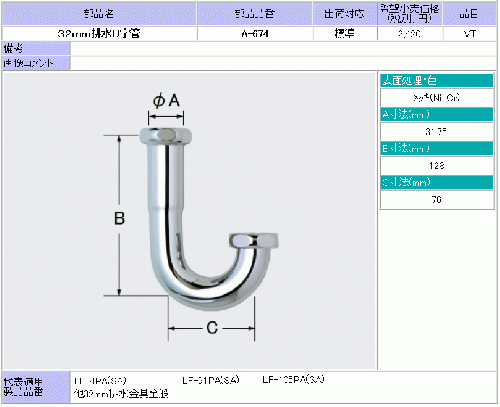Click the LF-31PA(SA) product number
The height and width of the screenshot is (407, 500).
click(x=211, y=380)
